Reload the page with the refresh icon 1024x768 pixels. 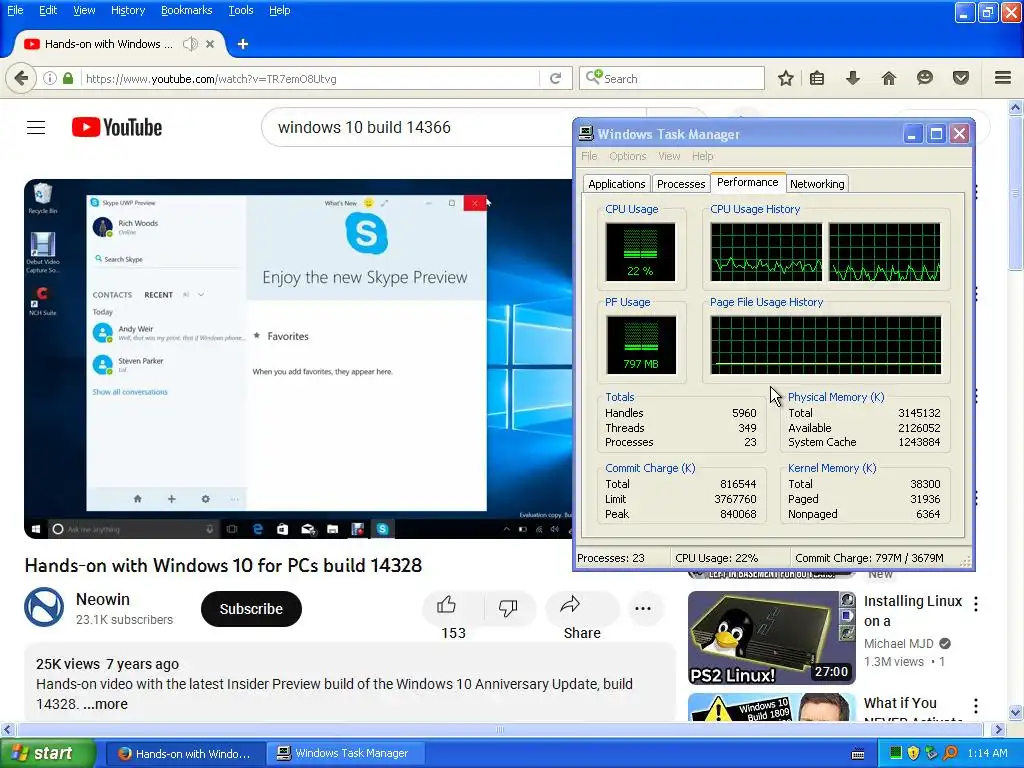(556, 78)
